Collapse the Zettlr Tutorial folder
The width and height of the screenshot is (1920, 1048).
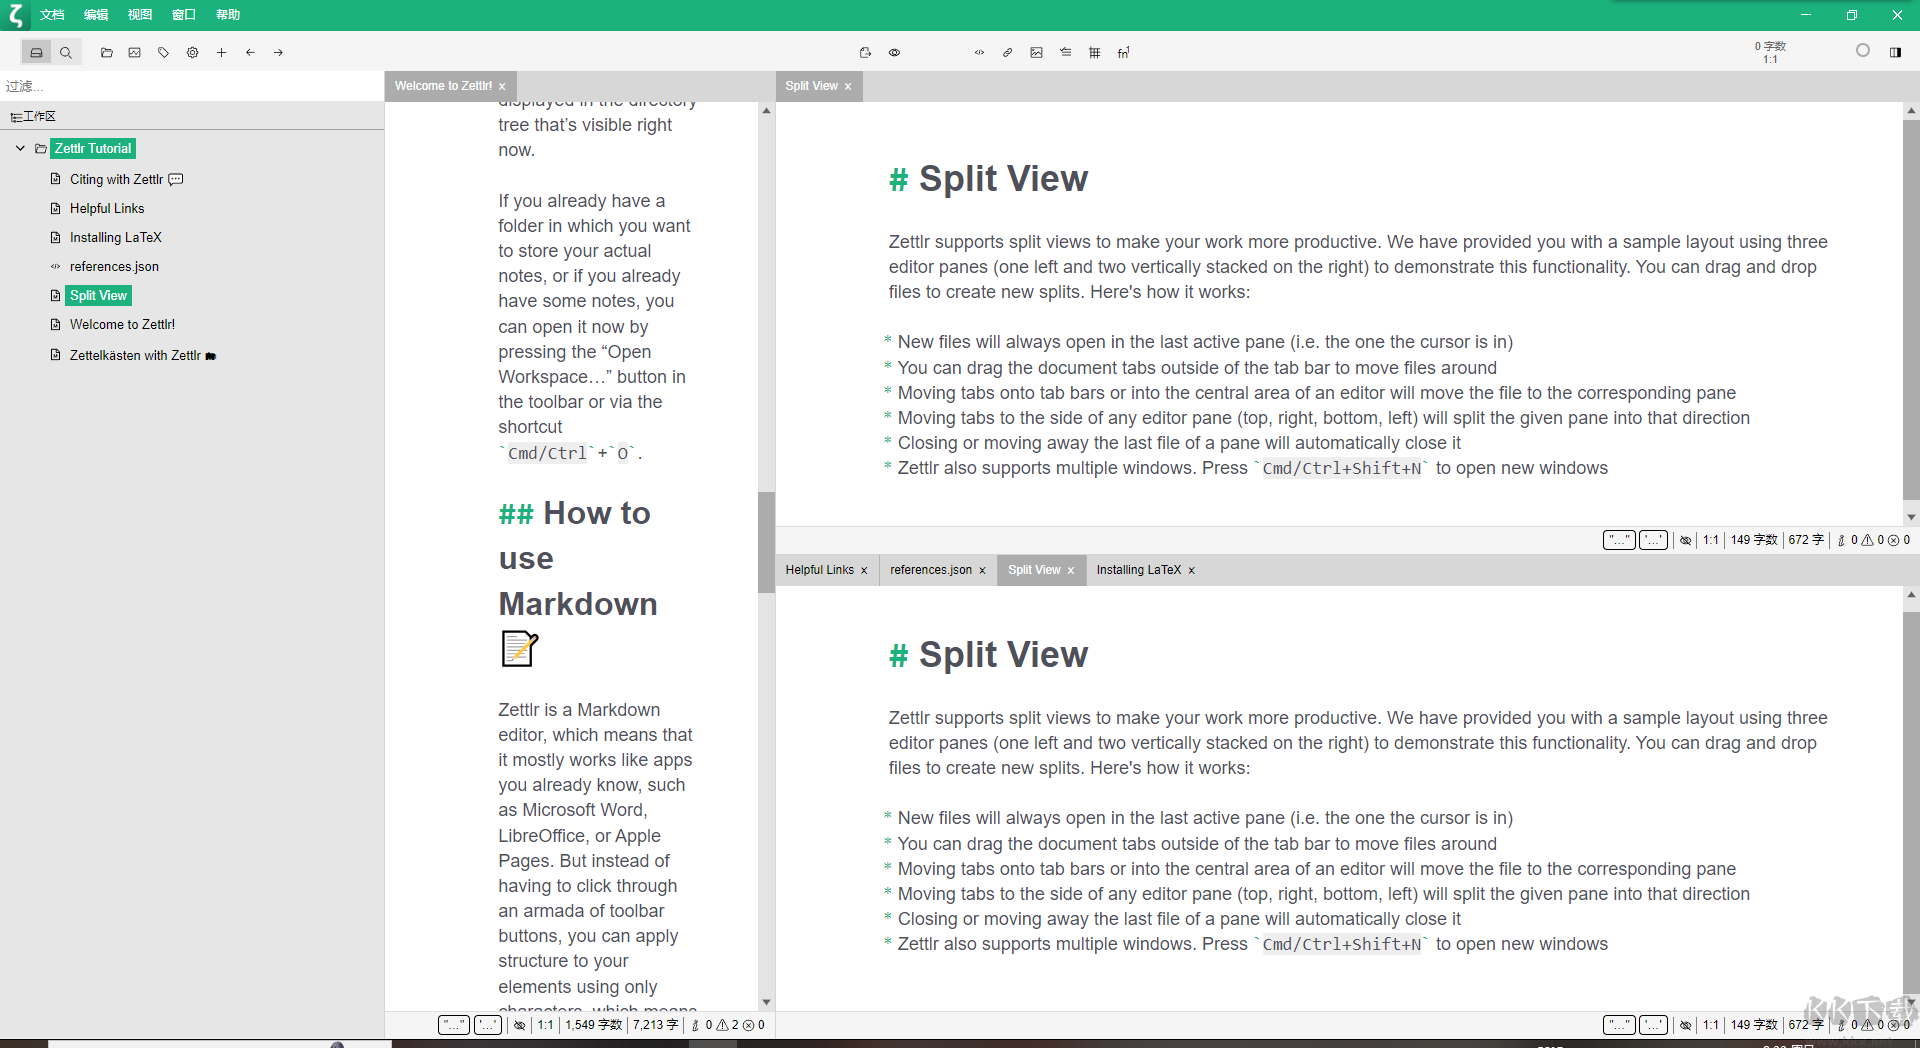click(x=20, y=148)
